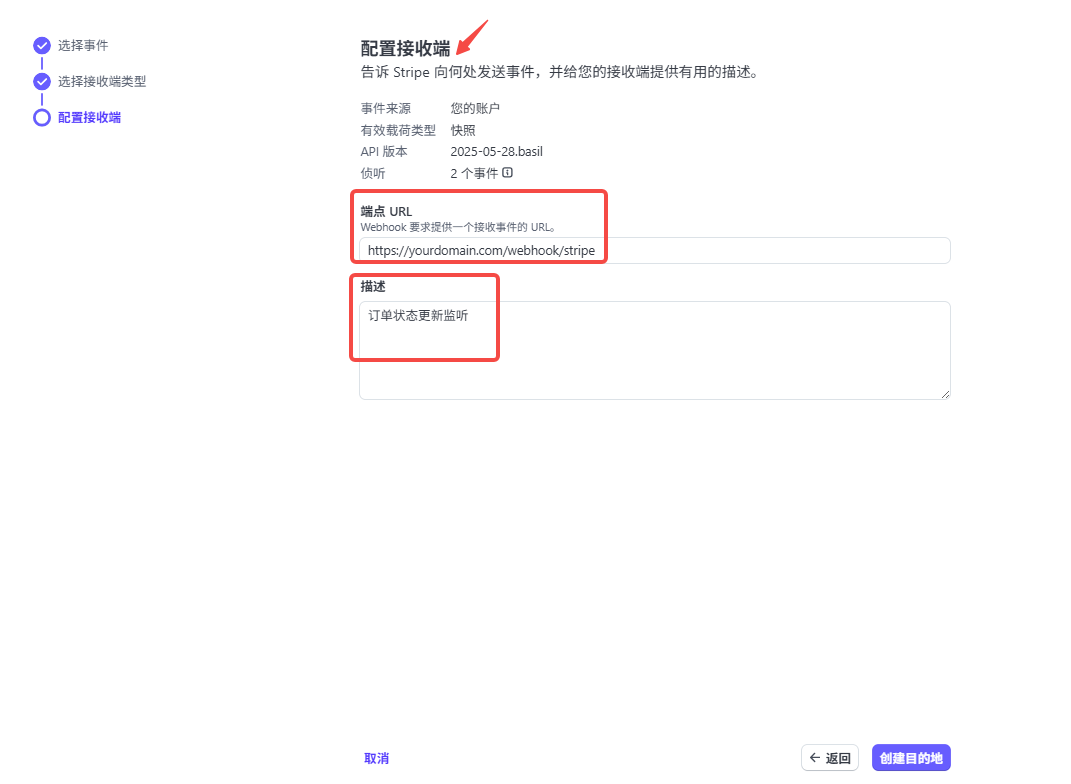Click the 端点 URL input field
This screenshot has height=784, width=1071.
pyautogui.click(x=655, y=250)
